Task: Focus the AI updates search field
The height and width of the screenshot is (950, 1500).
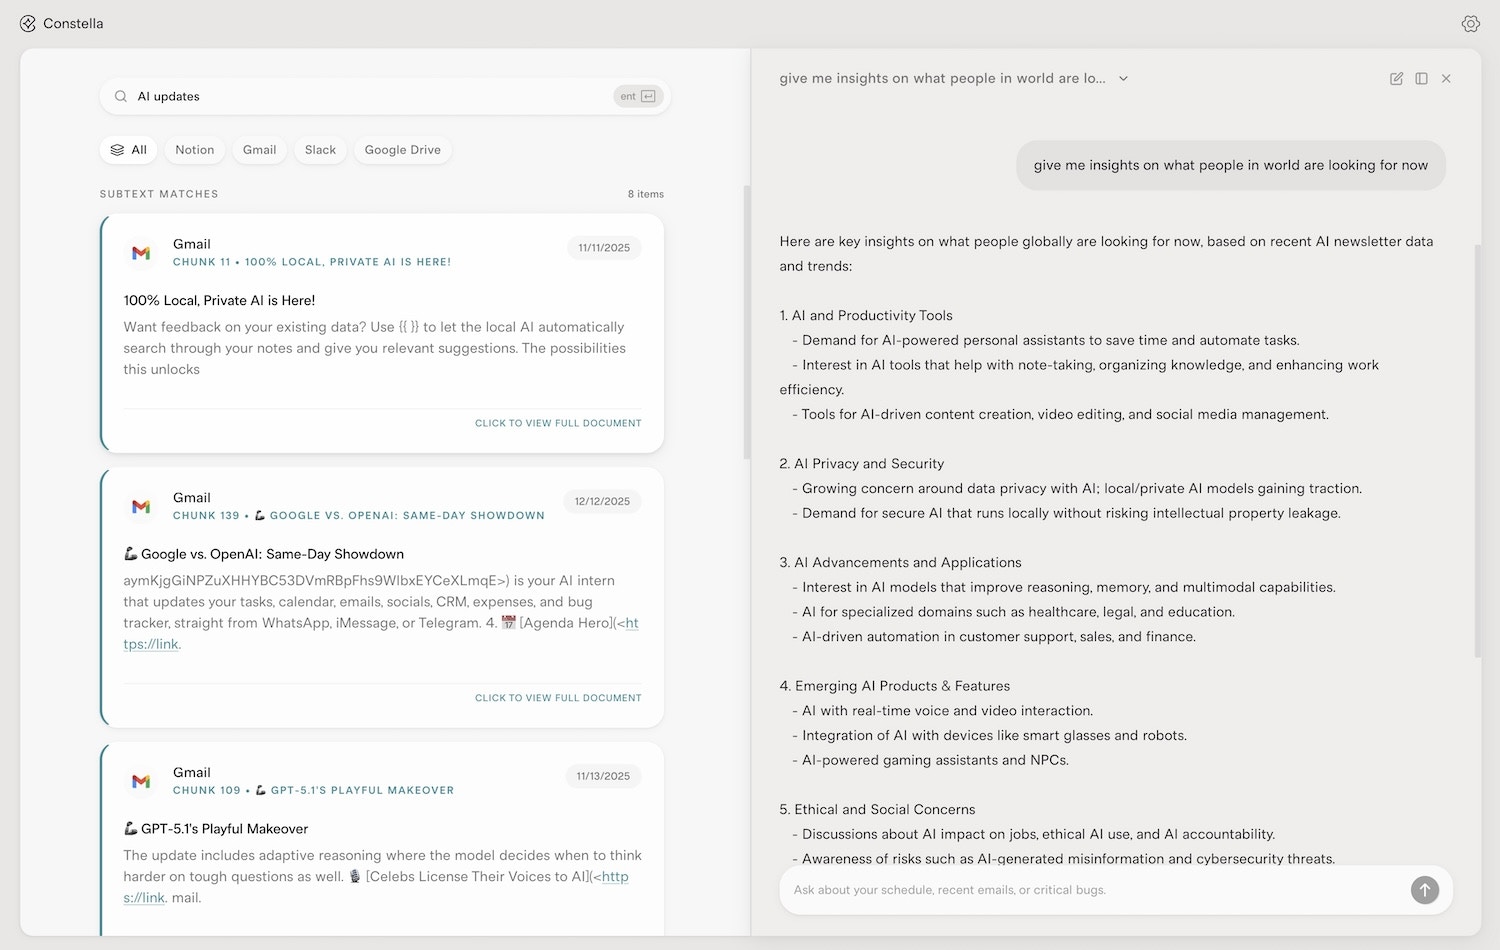Action: 385,96
